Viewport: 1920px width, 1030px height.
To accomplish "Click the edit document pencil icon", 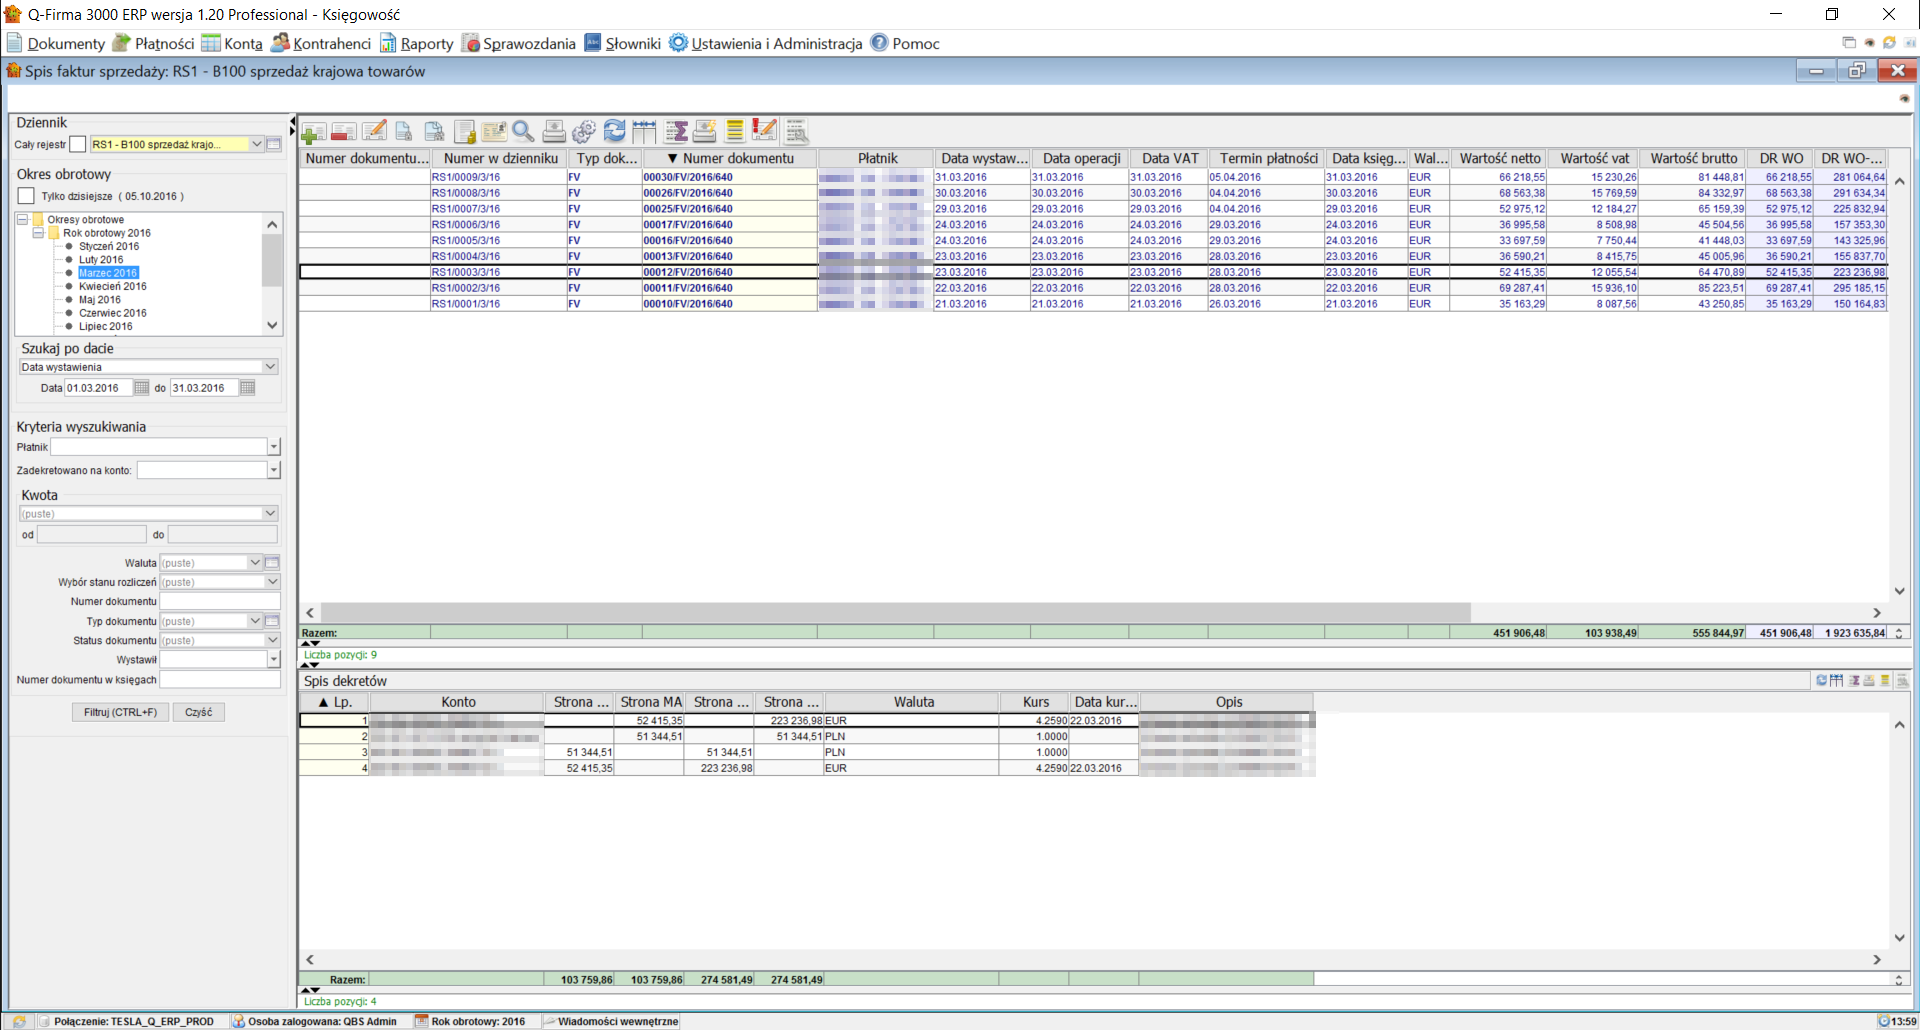I will [x=374, y=132].
